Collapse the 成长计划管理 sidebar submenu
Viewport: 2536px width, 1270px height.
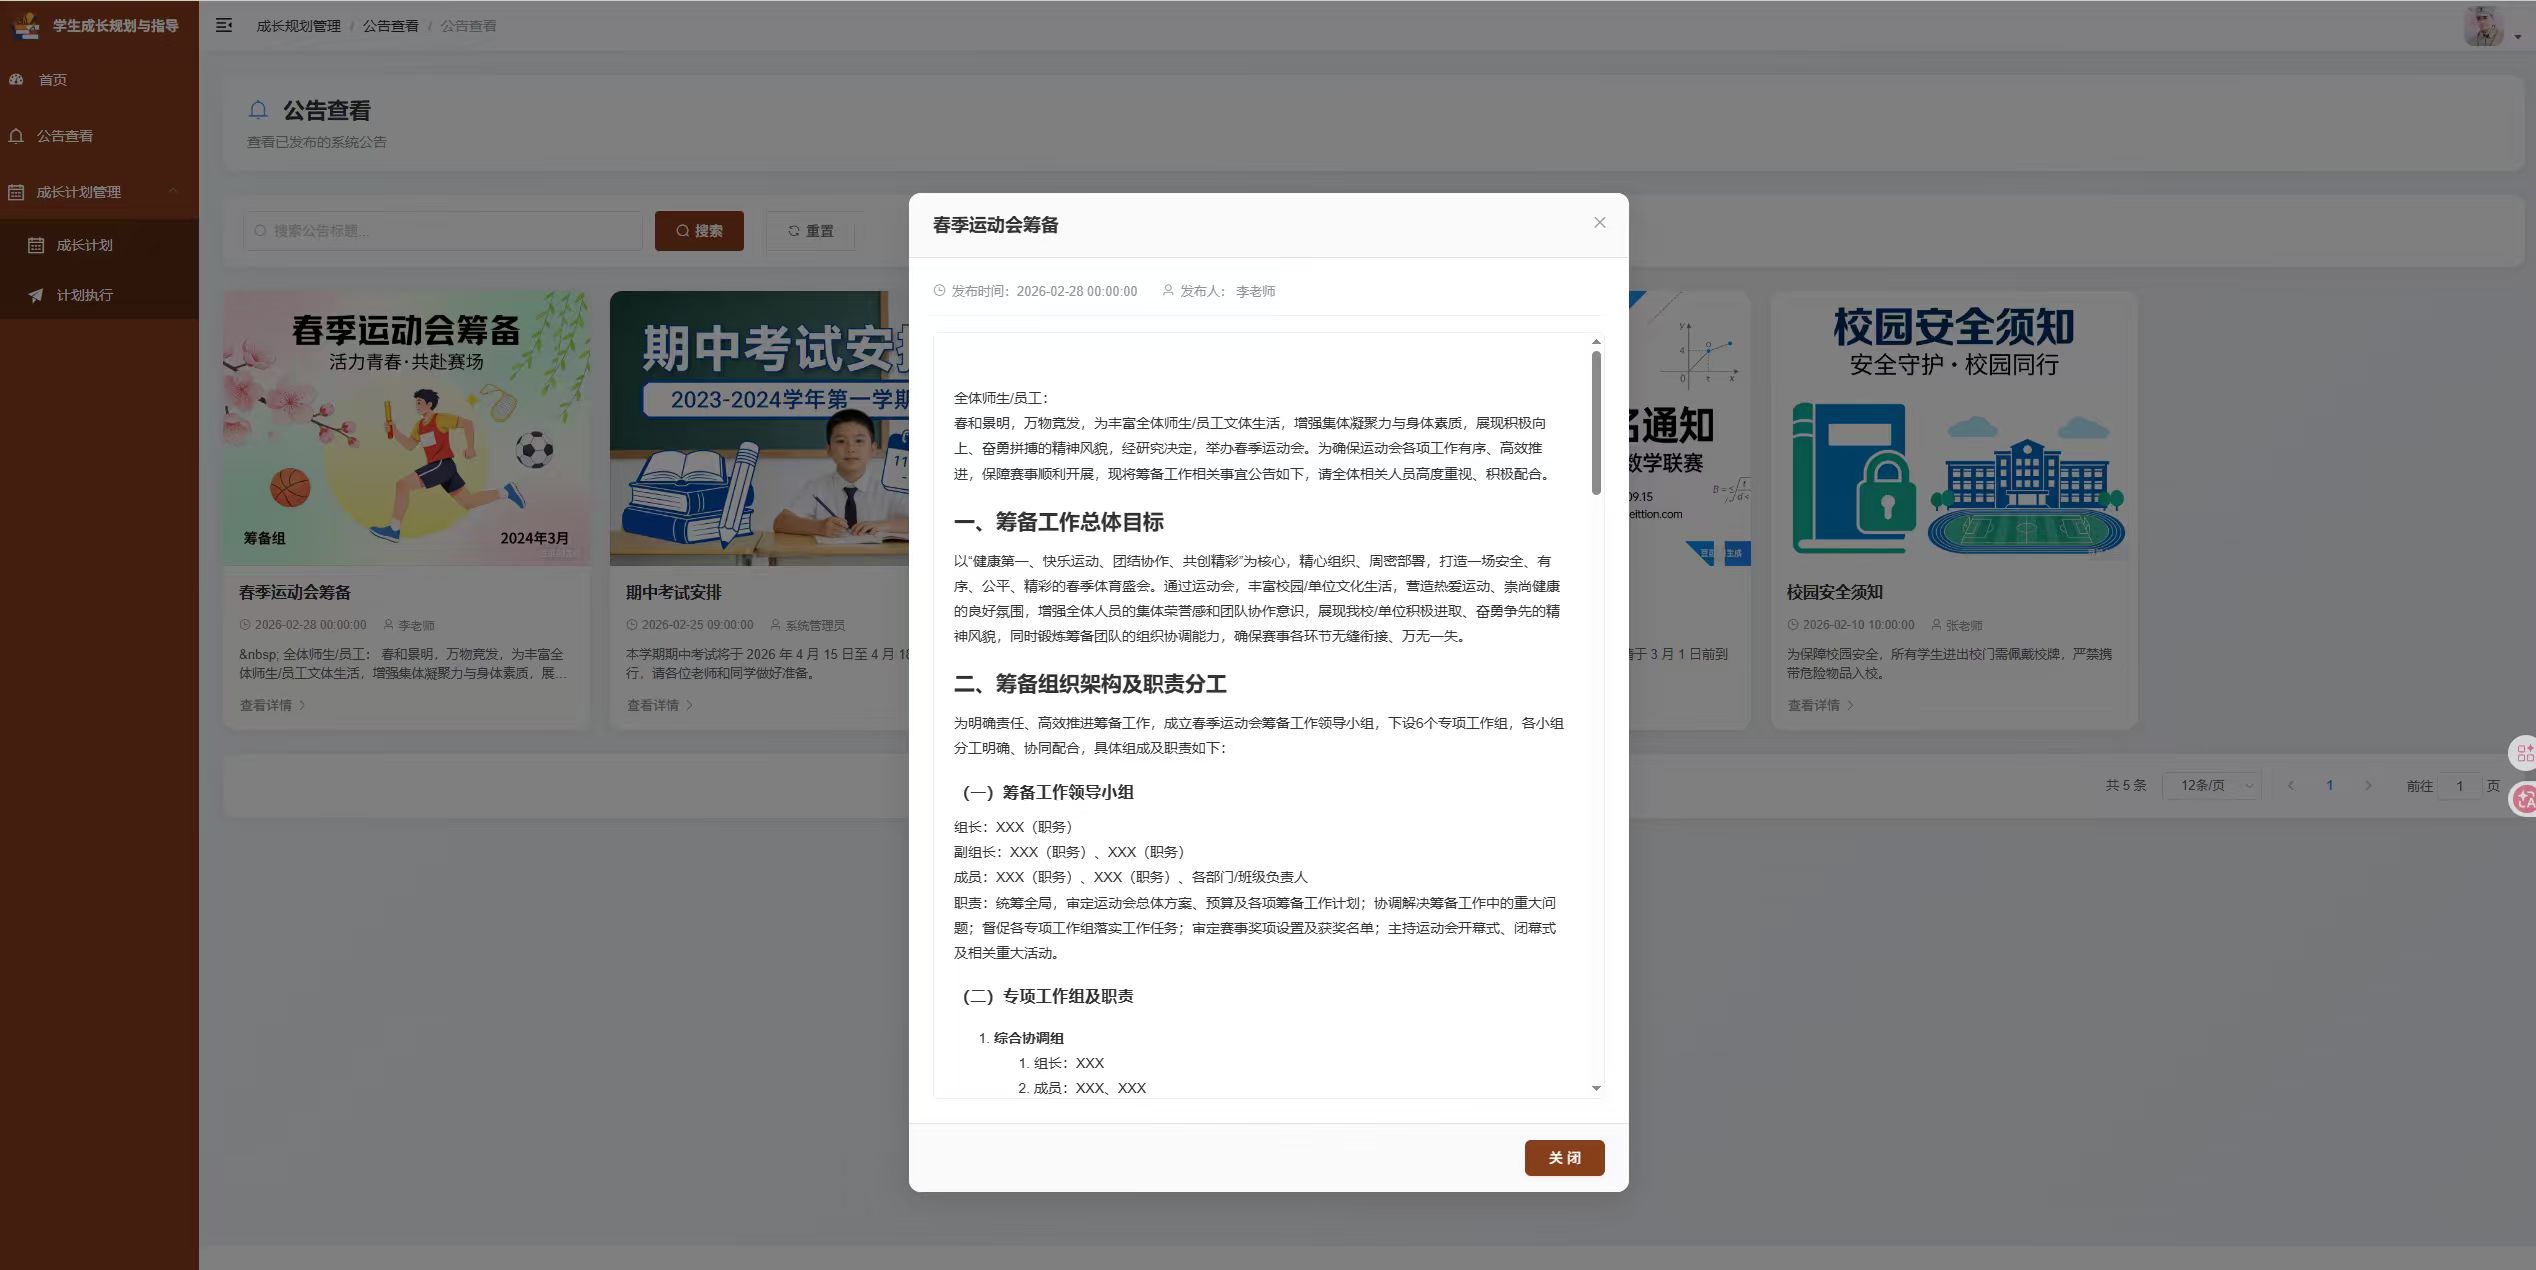point(99,192)
